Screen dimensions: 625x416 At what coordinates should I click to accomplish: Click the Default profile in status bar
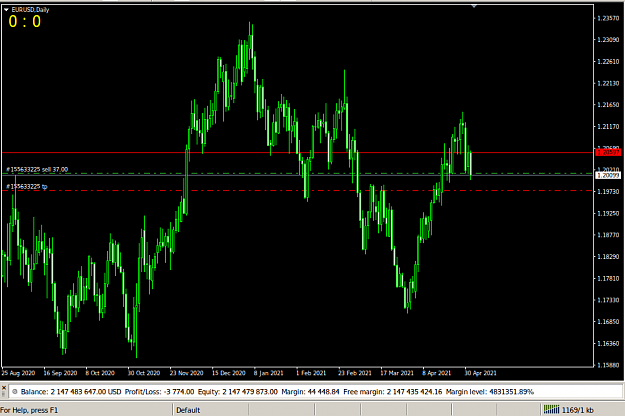188,410
